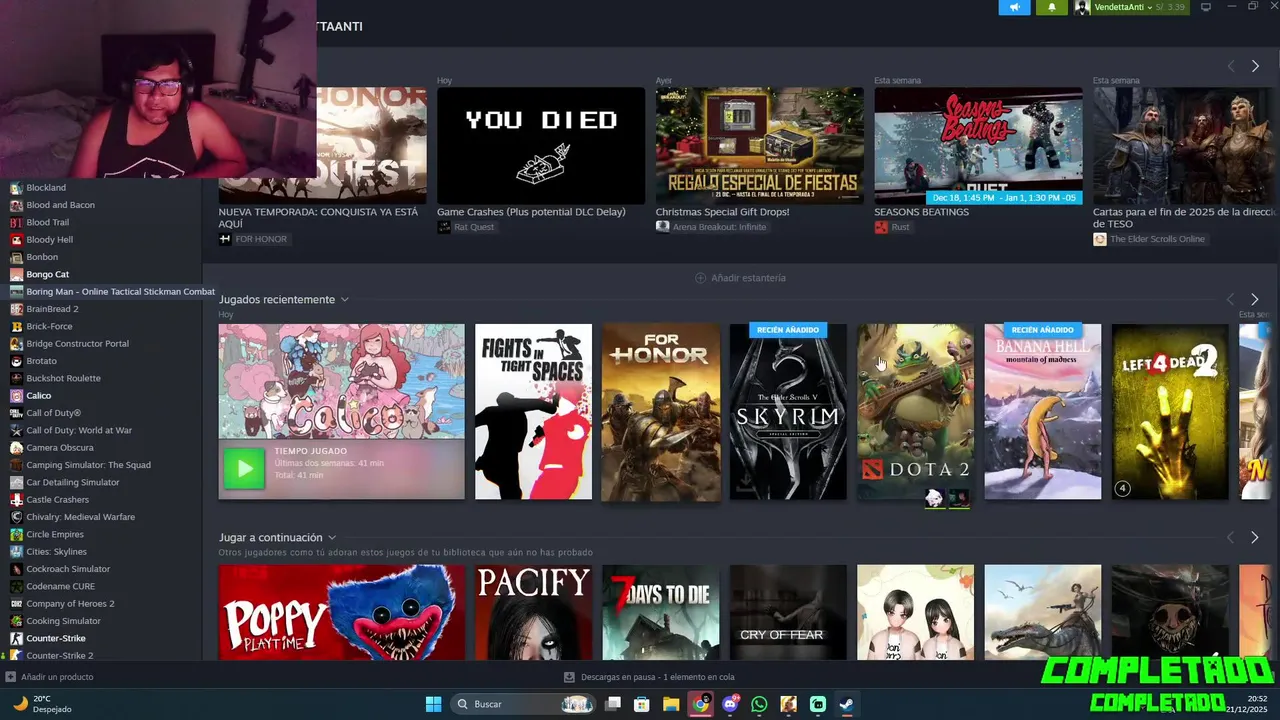Open File Explorer from the taskbar
Viewport: 1280px width, 720px height.
click(671, 704)
